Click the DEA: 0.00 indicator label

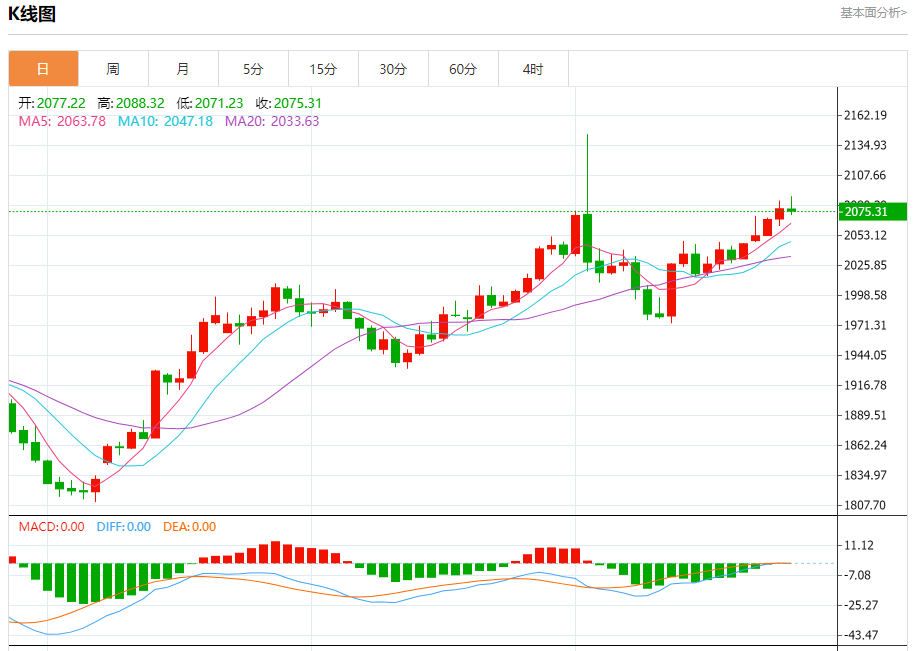(189, 527)
